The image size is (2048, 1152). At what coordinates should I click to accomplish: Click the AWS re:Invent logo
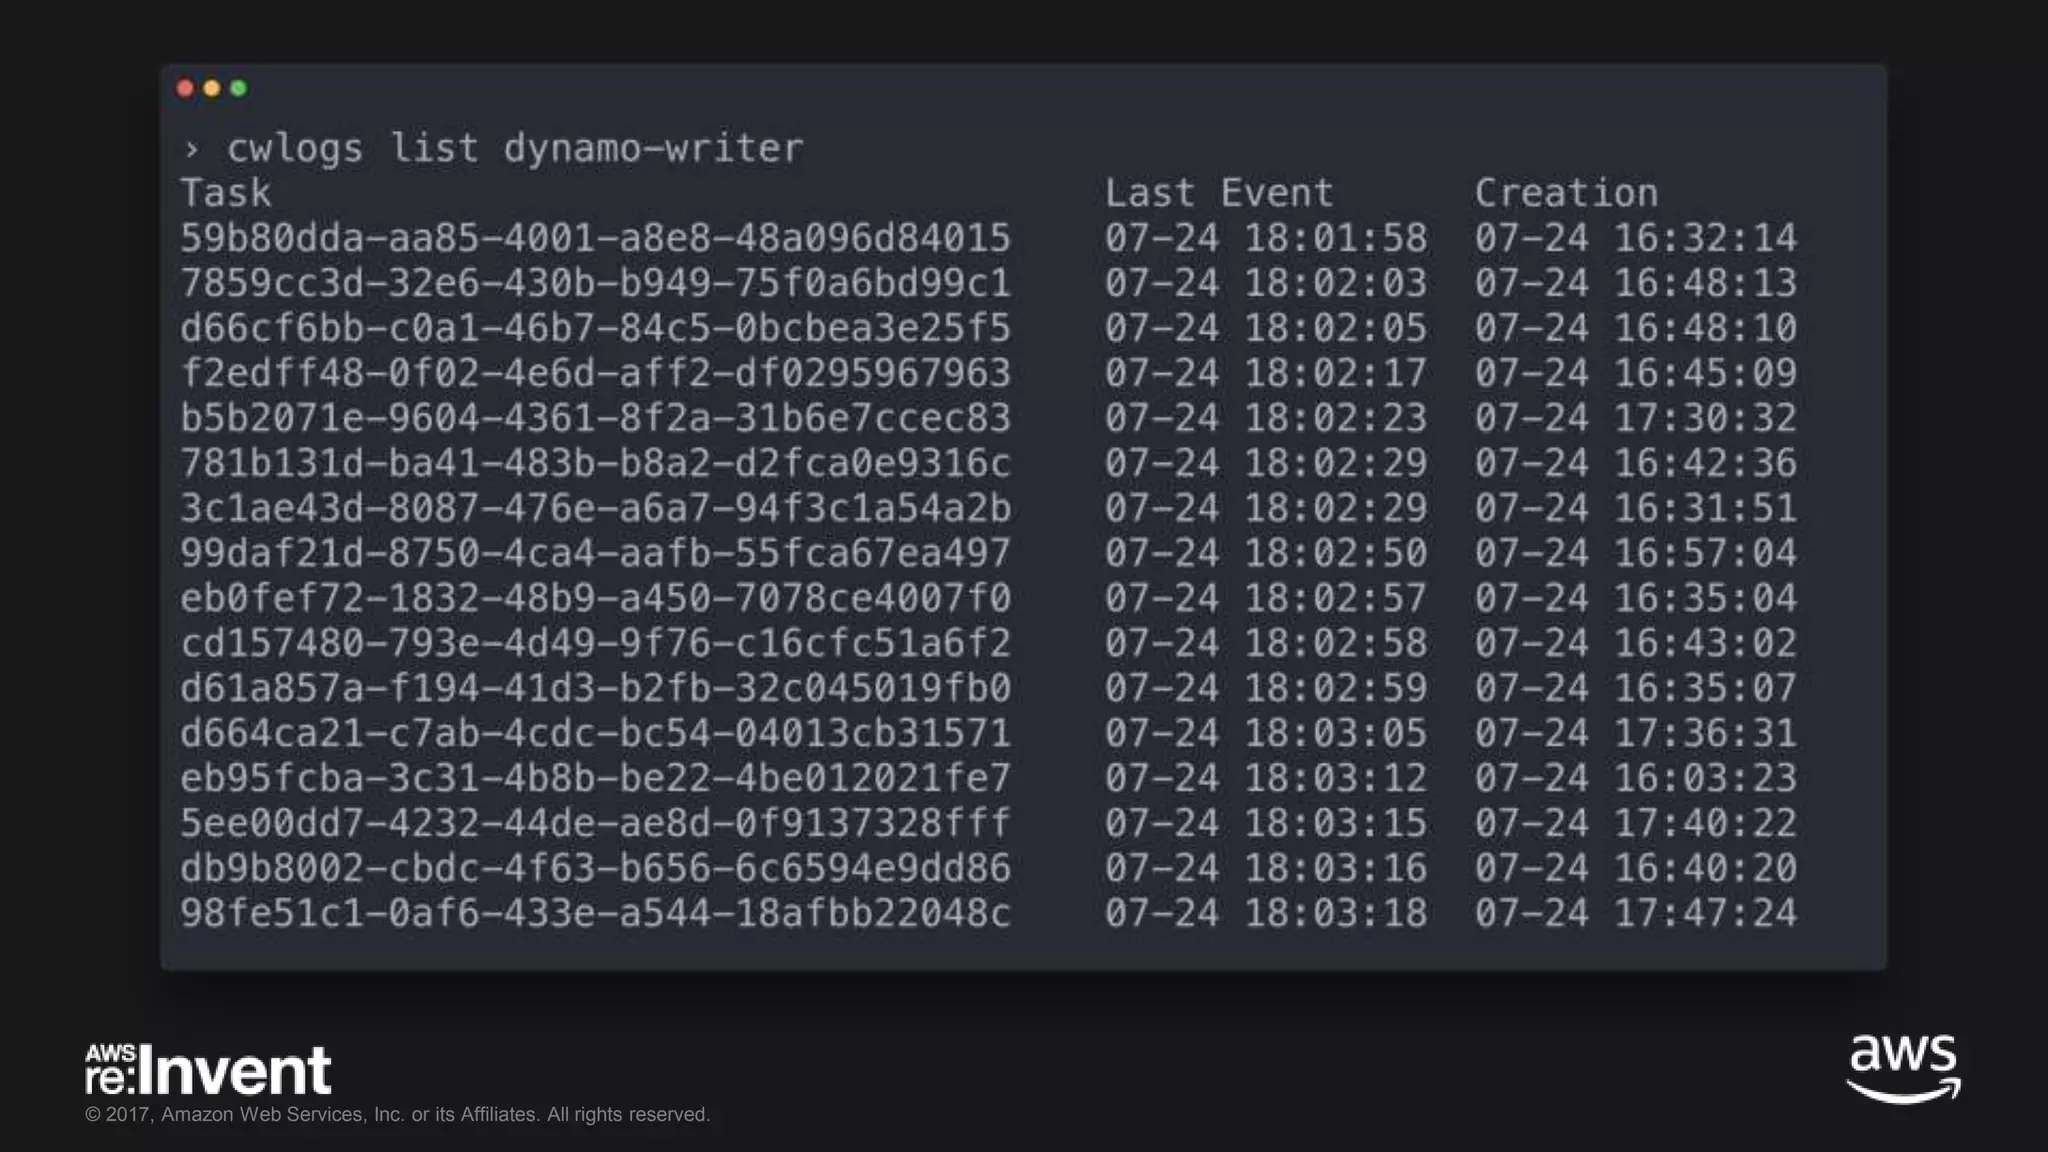coord(208,1070)
